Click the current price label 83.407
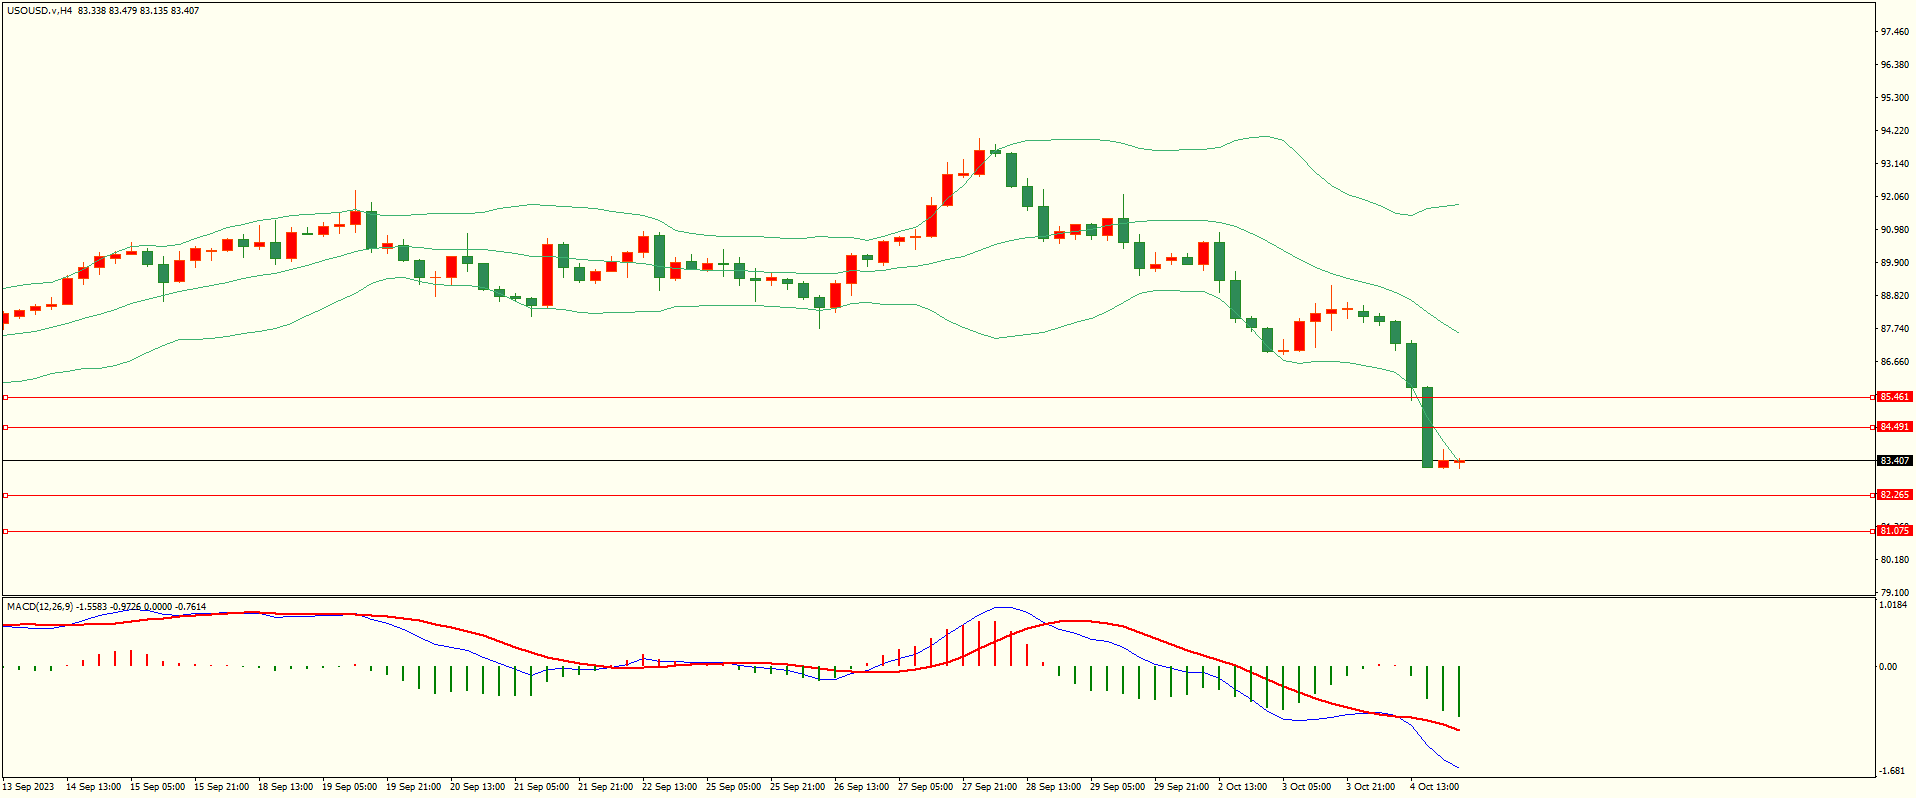 [x=1894, y=461]
